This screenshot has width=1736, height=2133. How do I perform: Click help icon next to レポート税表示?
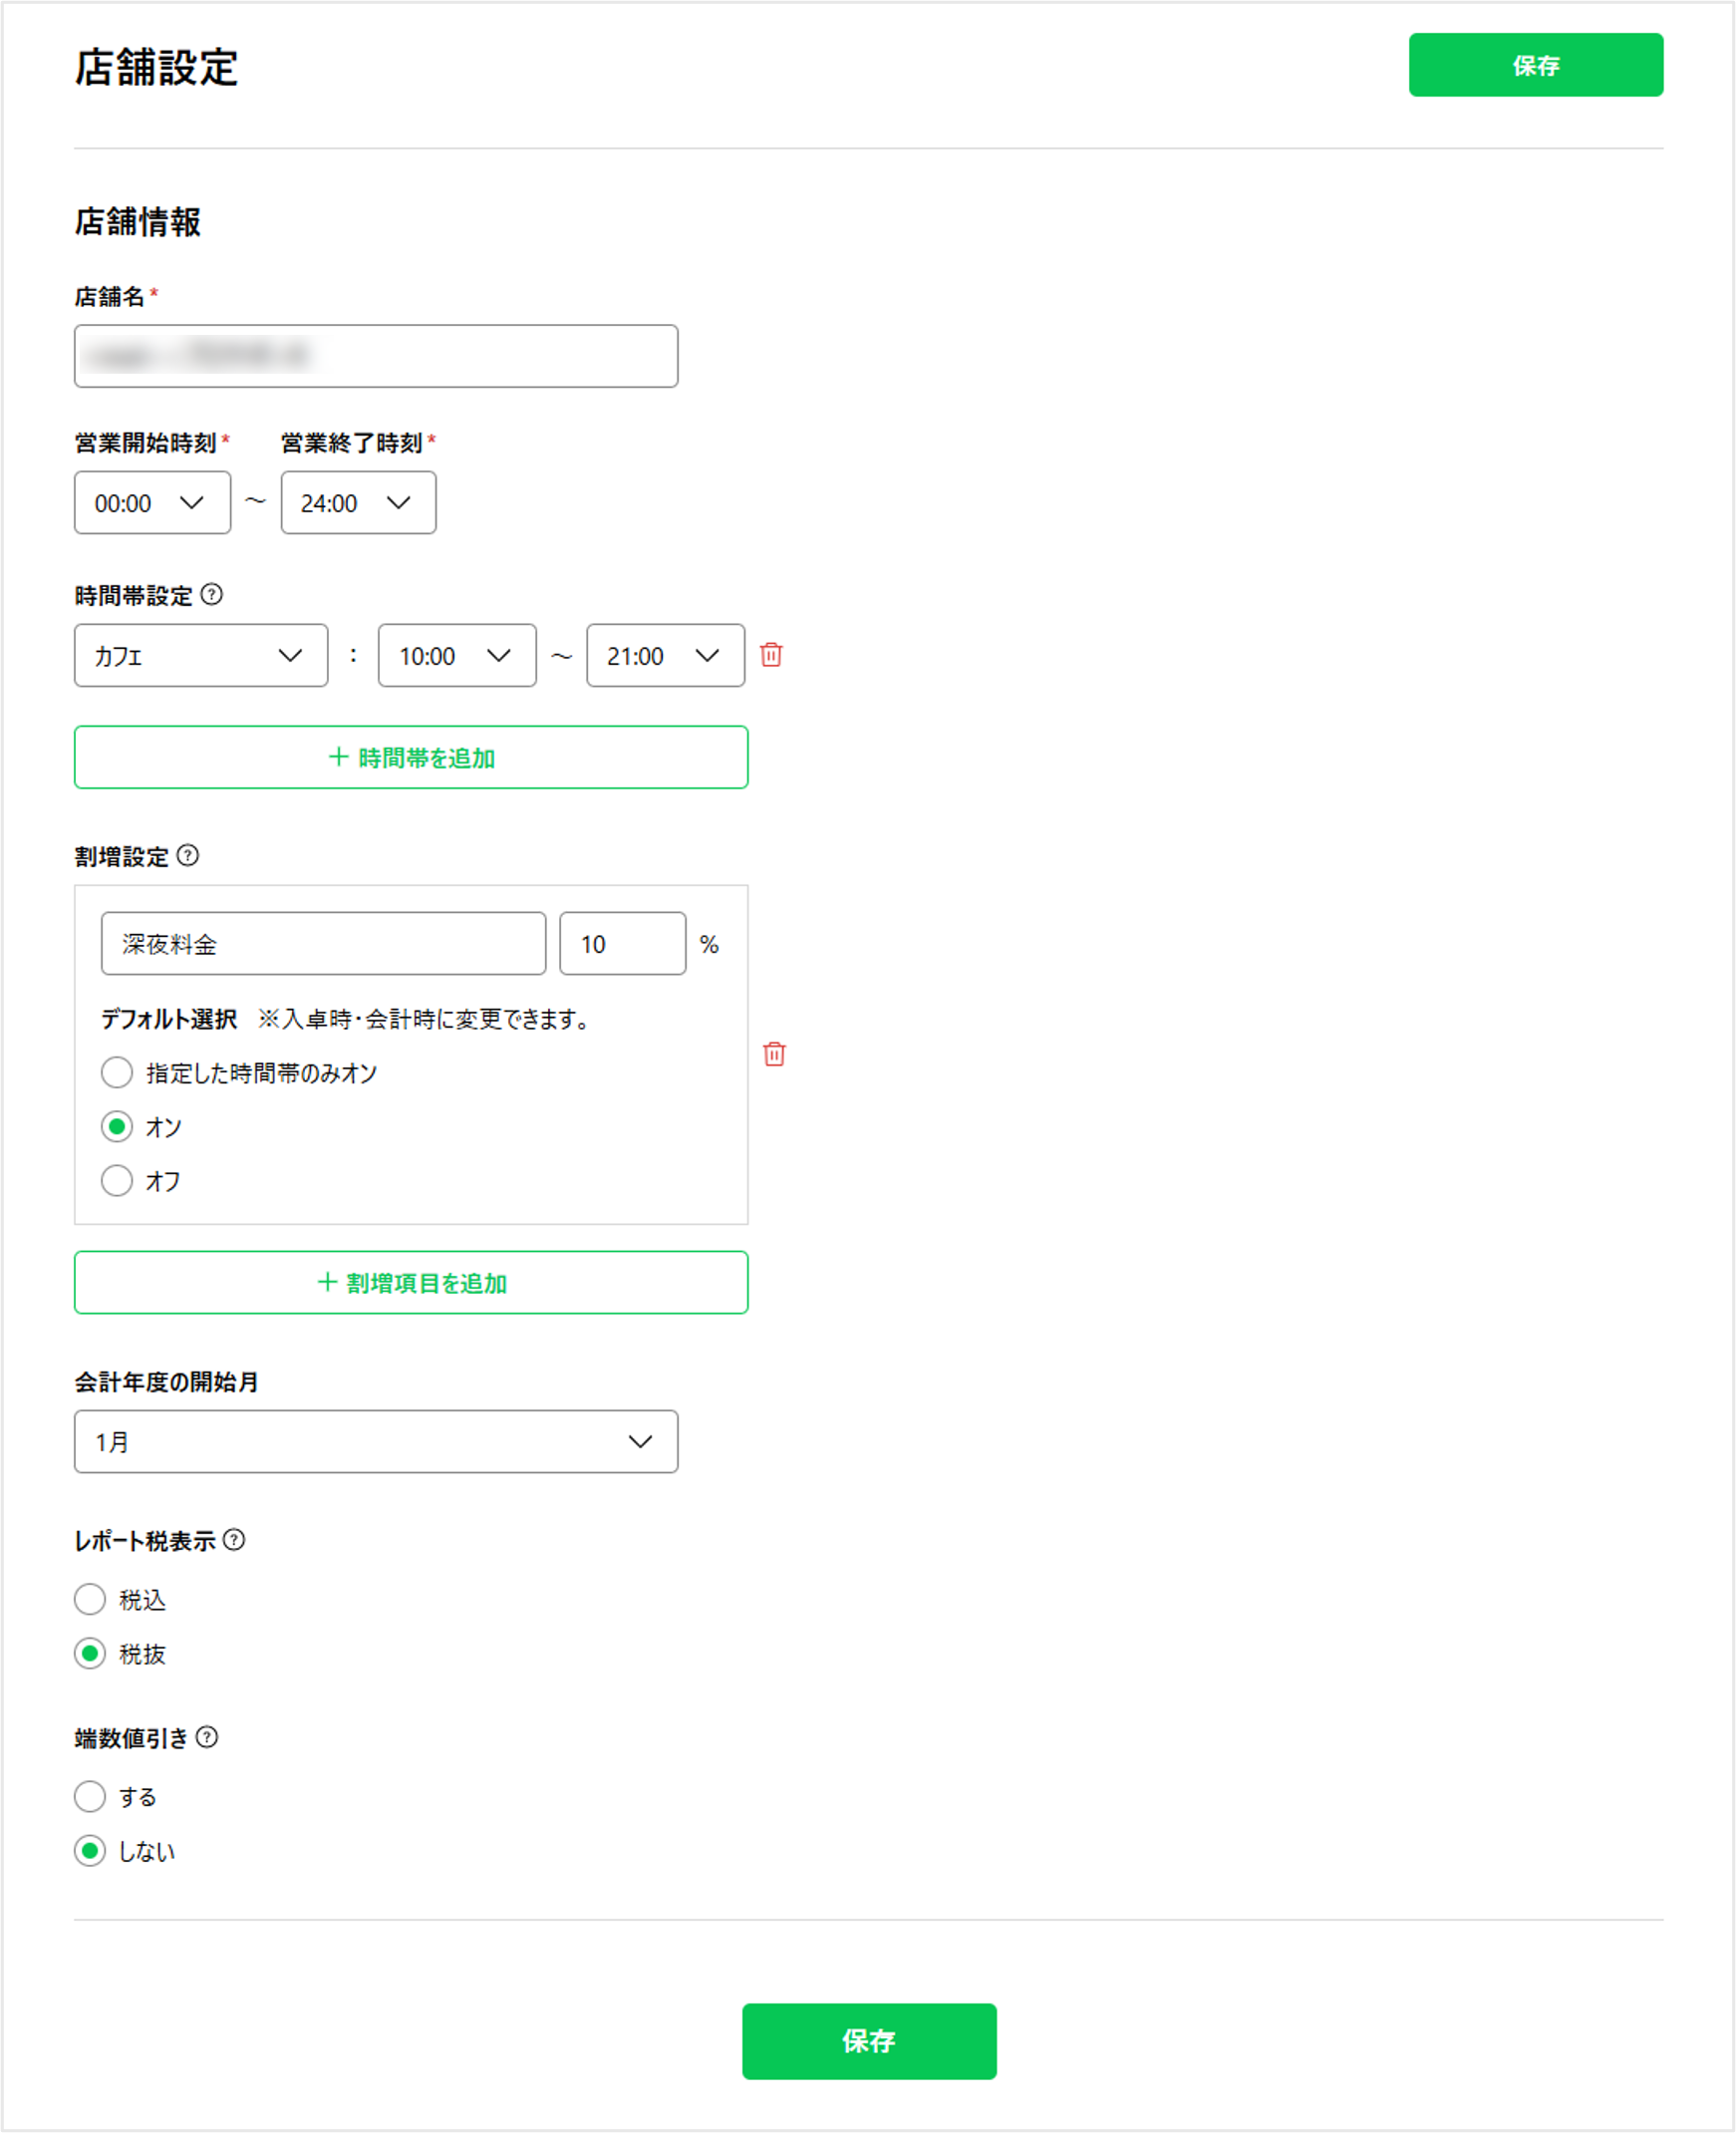pos(234,1540)
